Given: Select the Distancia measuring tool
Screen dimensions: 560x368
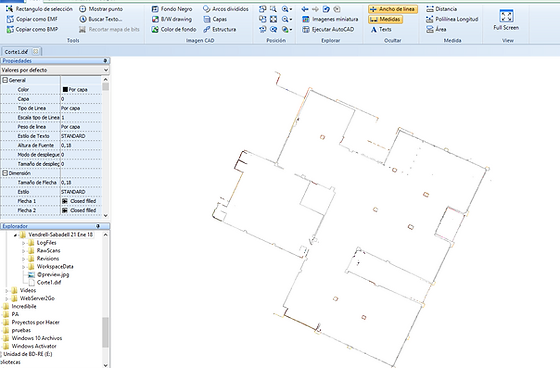Looking at the screenshot, I should click(x=441, y=9).
